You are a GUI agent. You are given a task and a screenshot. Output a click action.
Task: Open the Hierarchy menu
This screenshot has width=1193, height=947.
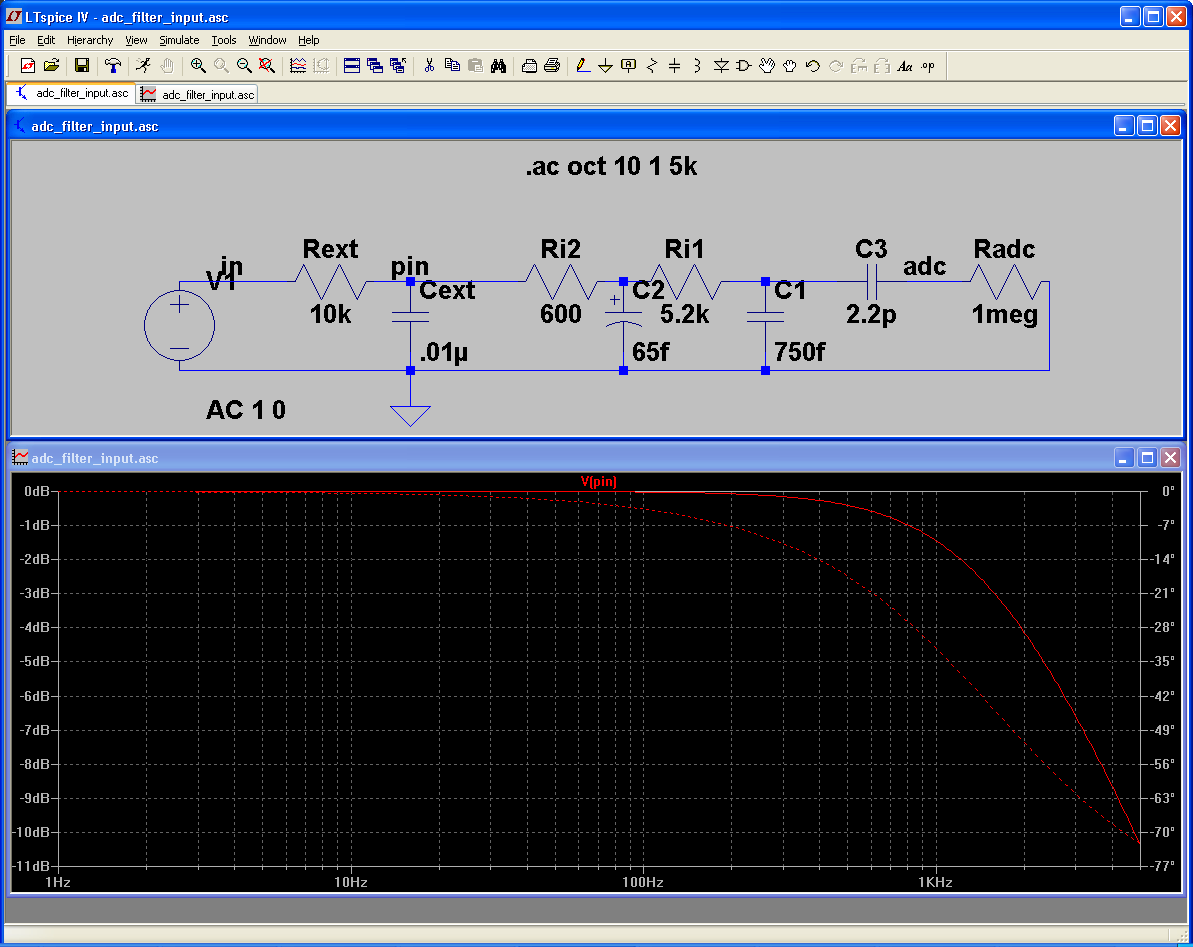90,40
